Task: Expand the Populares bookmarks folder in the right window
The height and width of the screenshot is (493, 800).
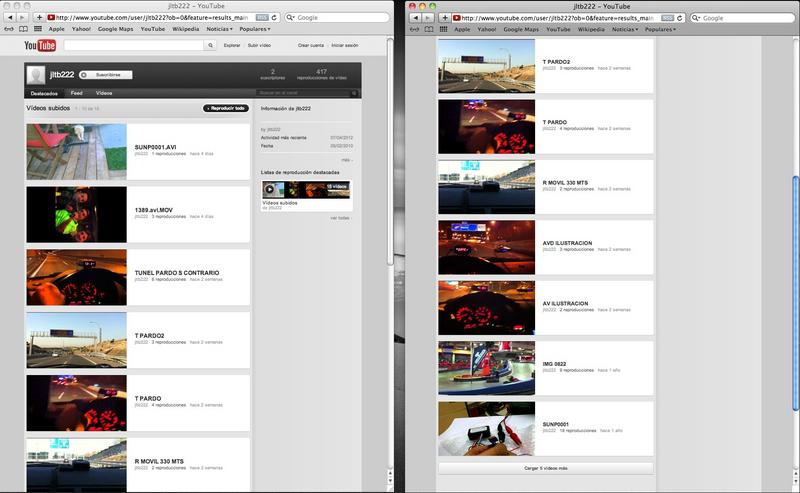Action: tap(662, 29)
